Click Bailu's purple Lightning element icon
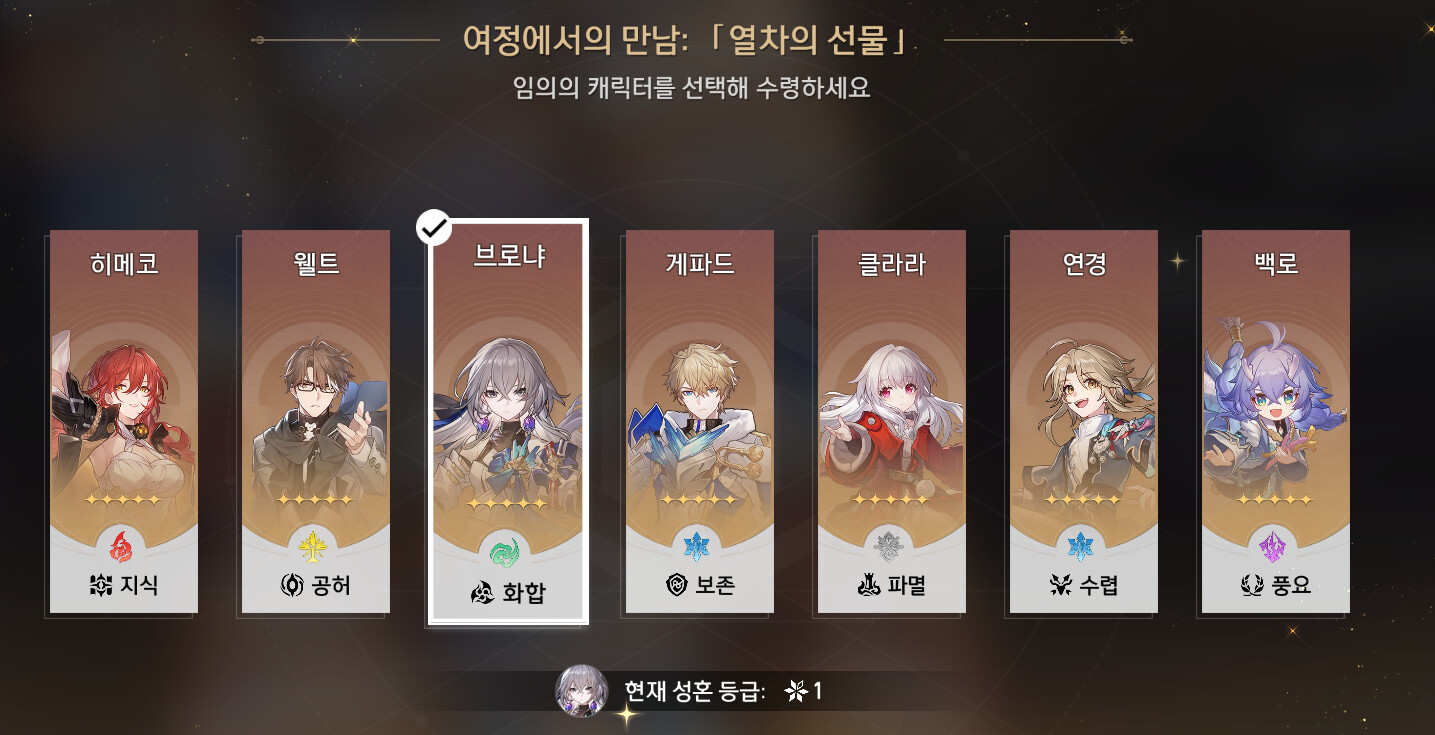Viewport: 1435px width, 735px height. 1275,546
